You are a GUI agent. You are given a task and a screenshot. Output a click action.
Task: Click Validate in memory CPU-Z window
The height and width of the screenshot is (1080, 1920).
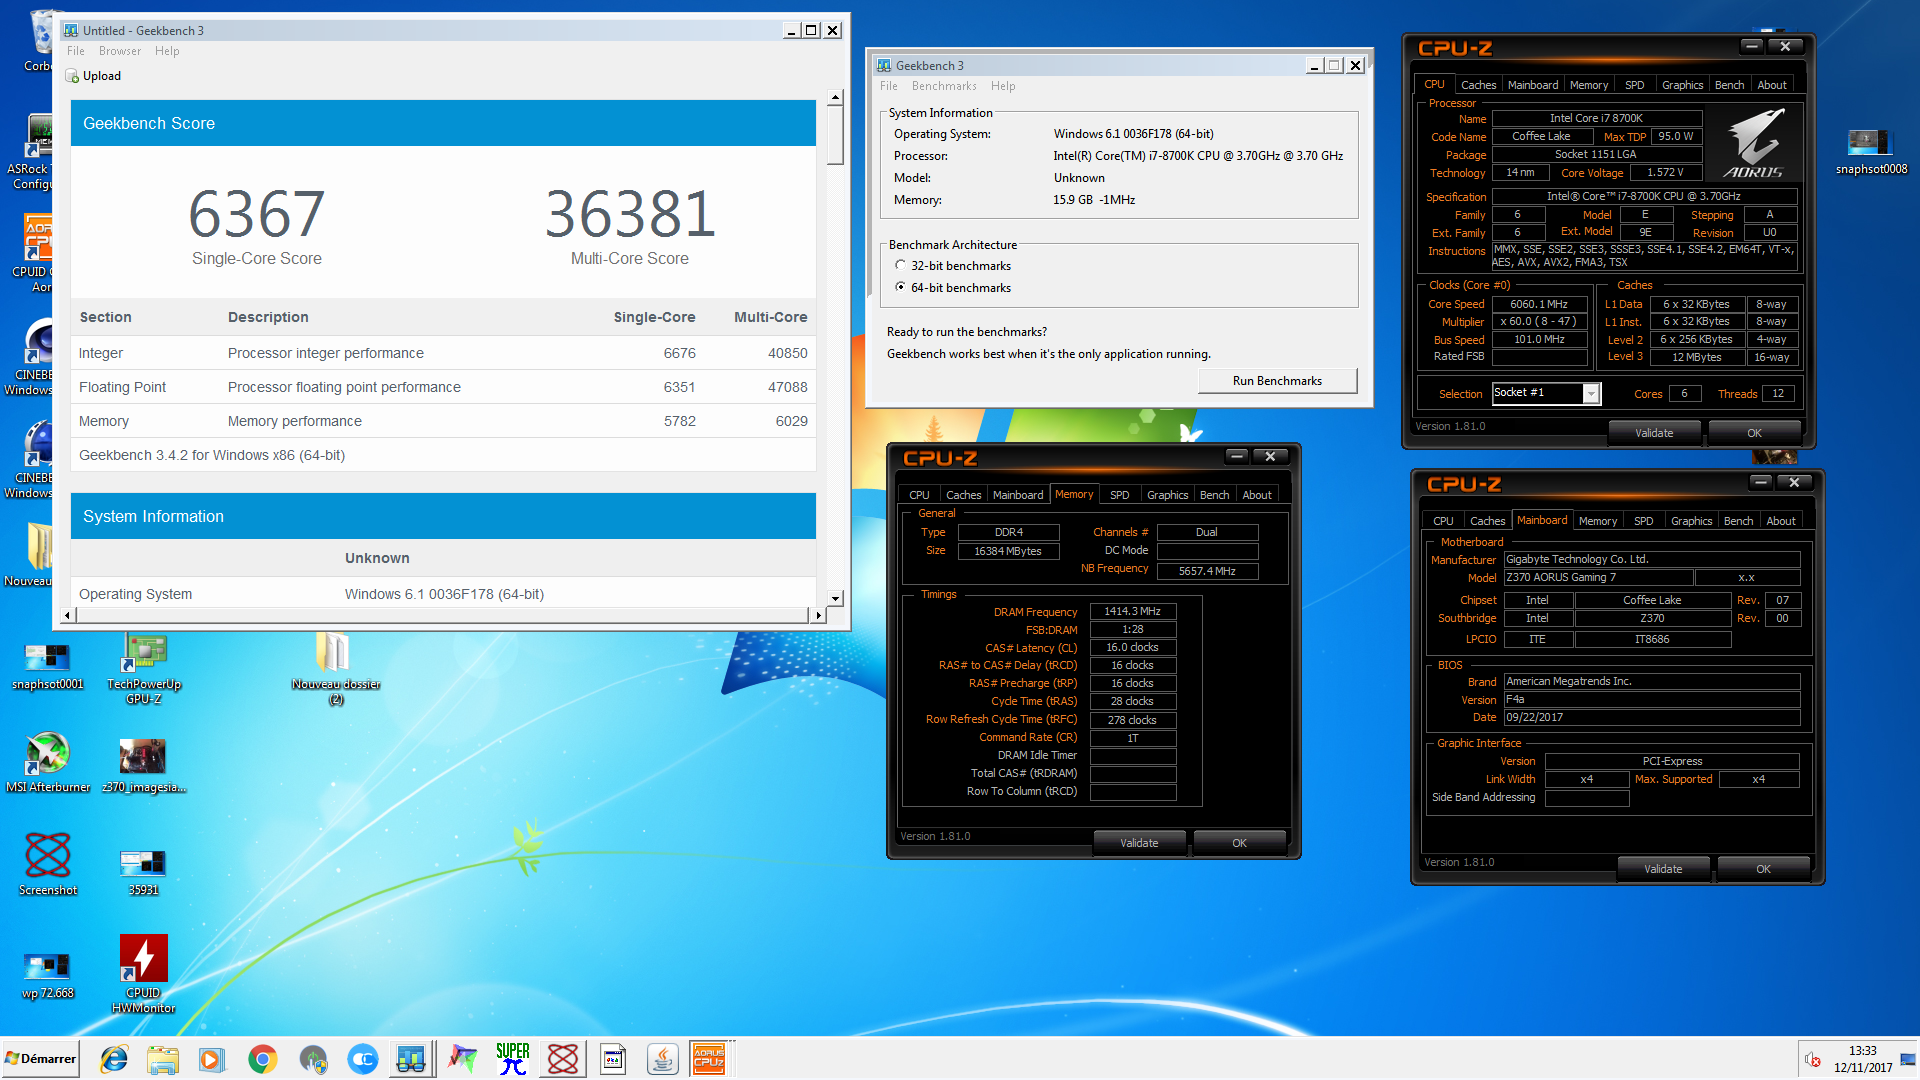(x=1139, y=843)
